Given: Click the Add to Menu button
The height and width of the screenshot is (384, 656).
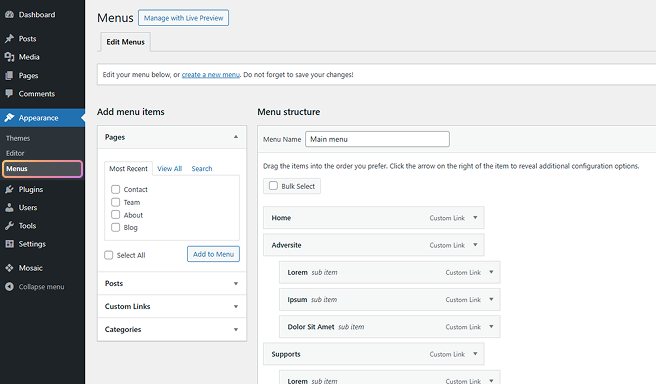Looking at the screenshot, I should [213, 254].
